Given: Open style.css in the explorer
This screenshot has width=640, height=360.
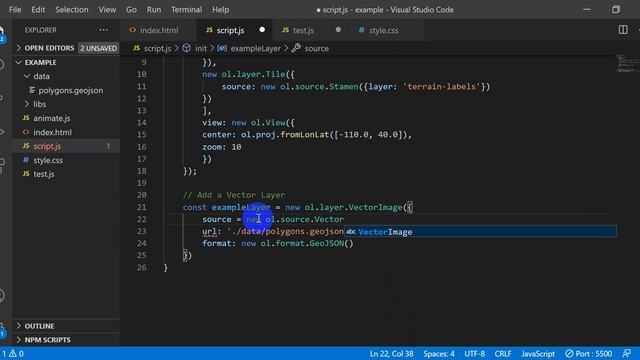Looking at the screenshot, I should [x=48, y=160].
